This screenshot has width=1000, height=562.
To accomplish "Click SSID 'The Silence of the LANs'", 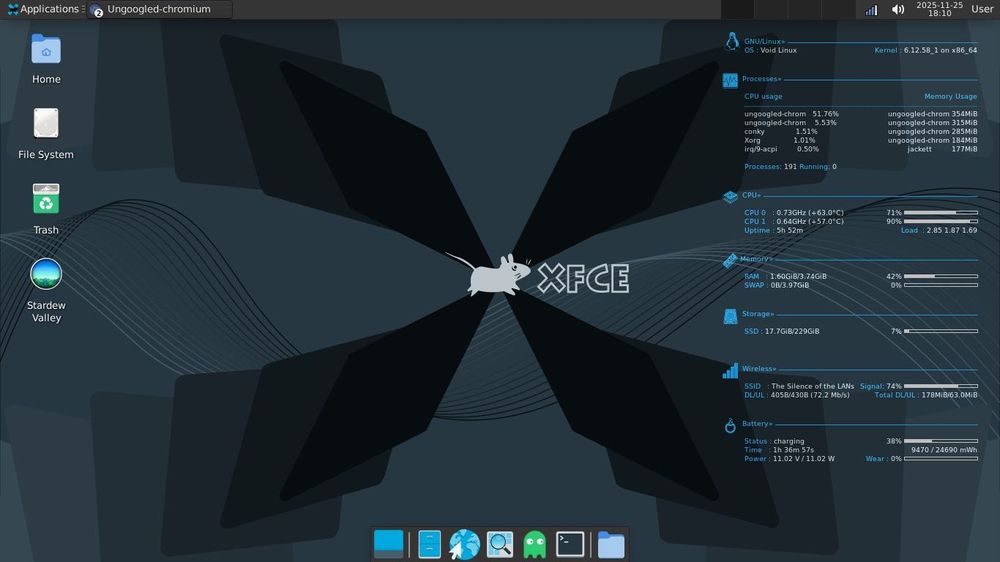I will coord(812,386).
